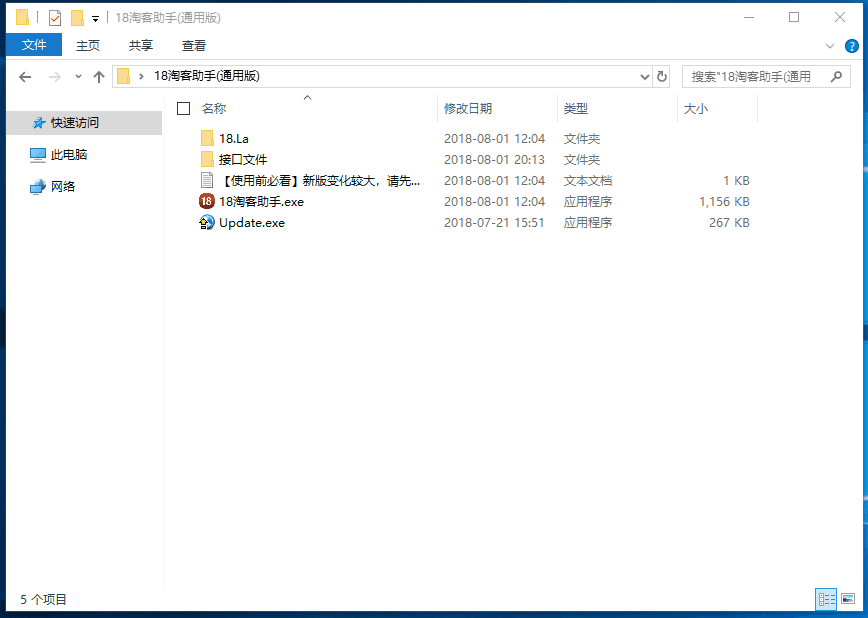Switch to large icons view layout
The height and width of the screenshot is (618, 868).
click(848, 599)
